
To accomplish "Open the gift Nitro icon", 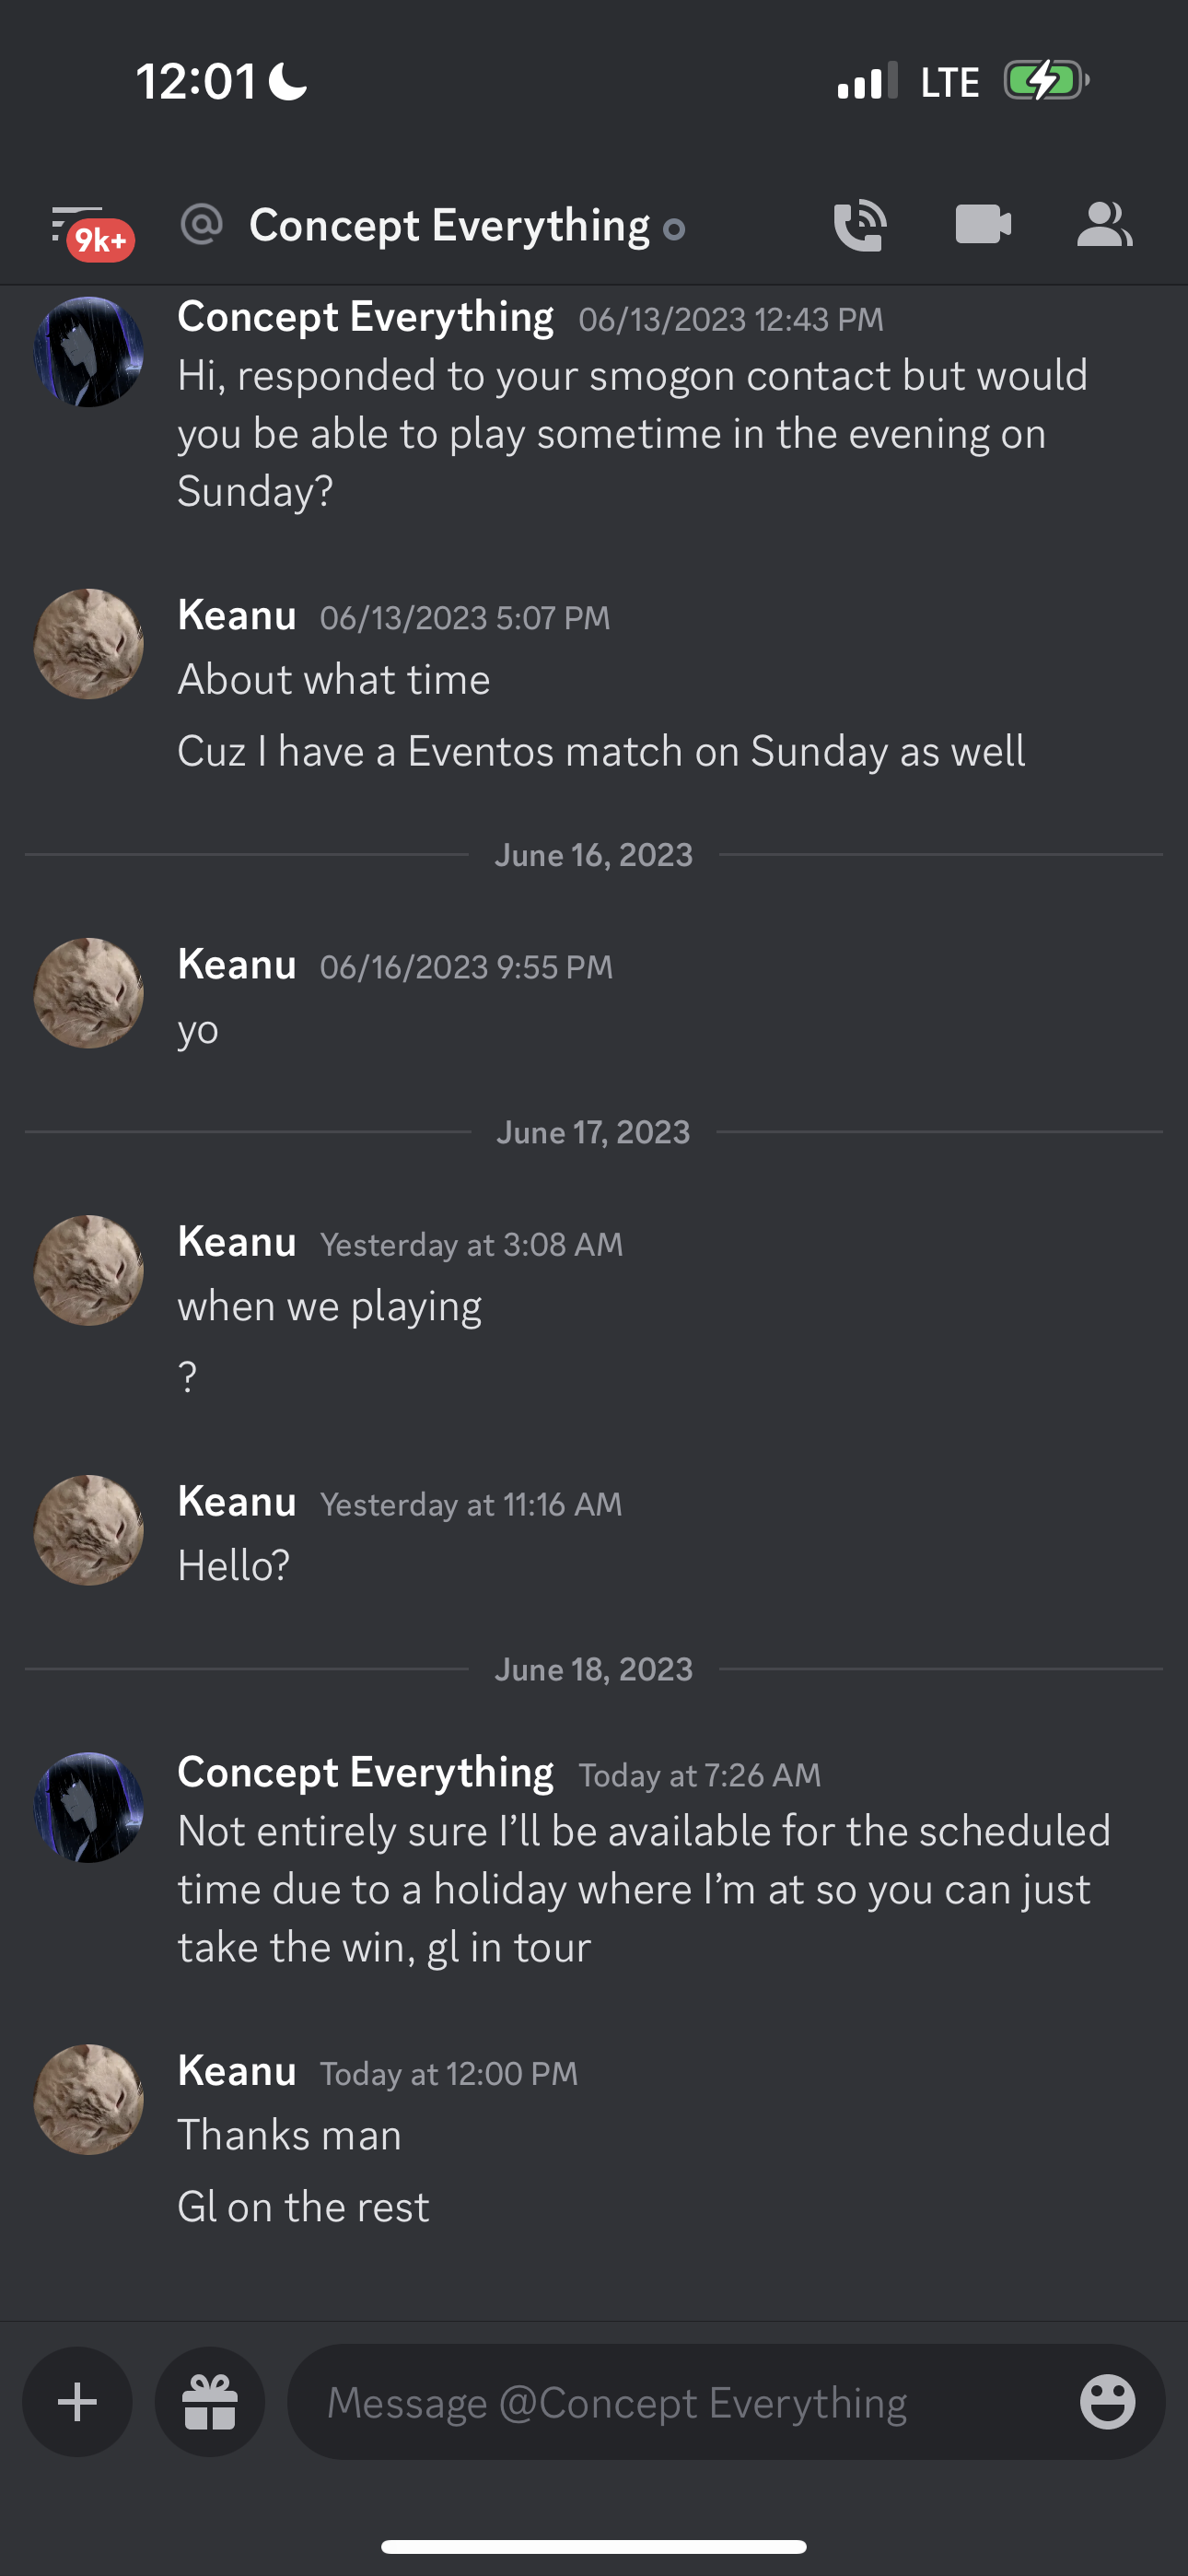I will [210, 2402].
